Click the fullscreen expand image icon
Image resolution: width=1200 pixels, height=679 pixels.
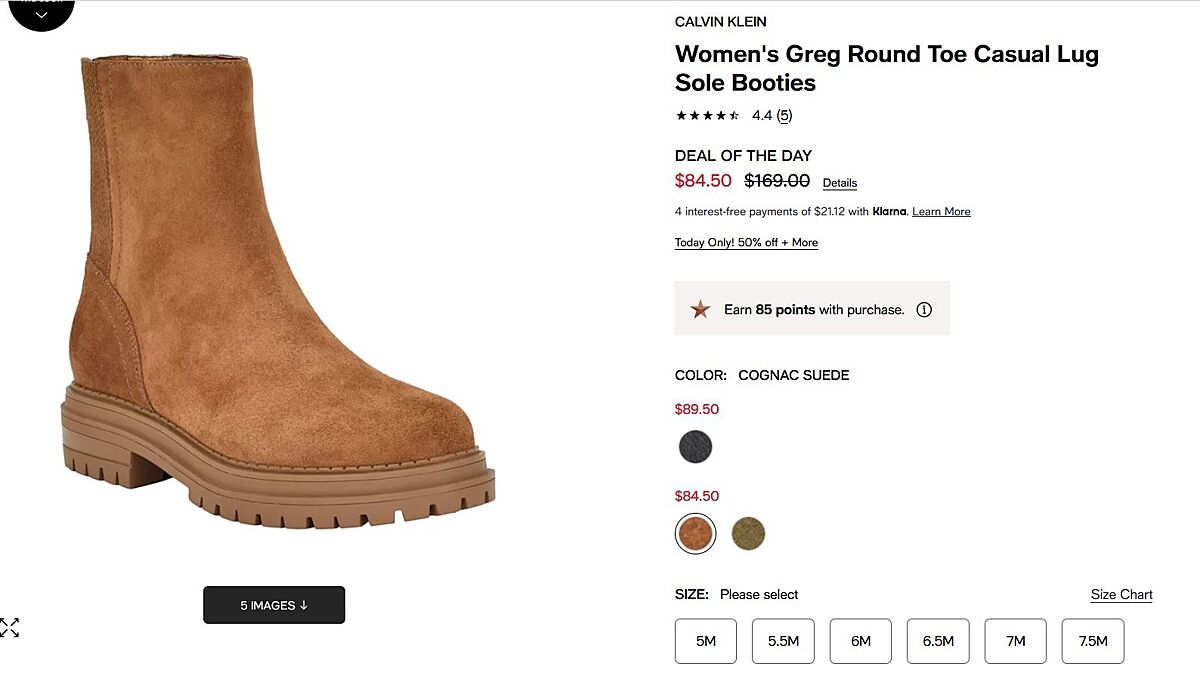(10, 628)
